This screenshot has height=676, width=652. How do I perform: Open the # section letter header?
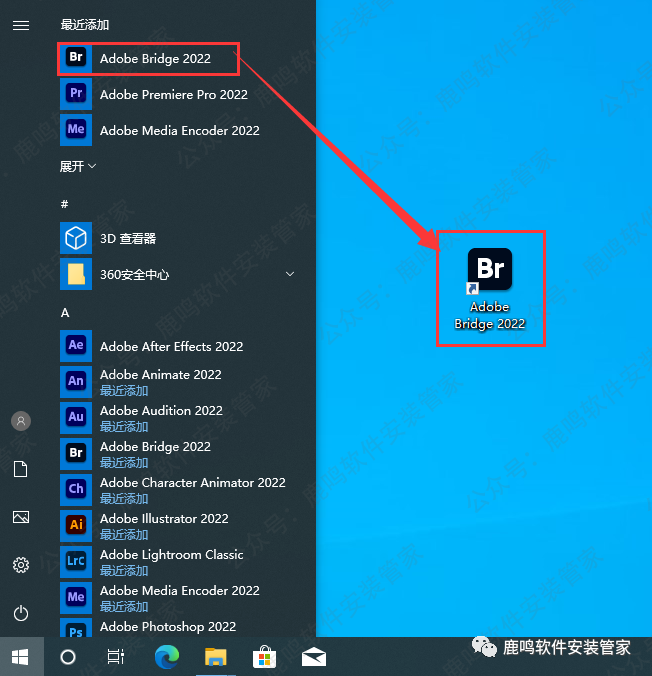click(x=65, y=204)
